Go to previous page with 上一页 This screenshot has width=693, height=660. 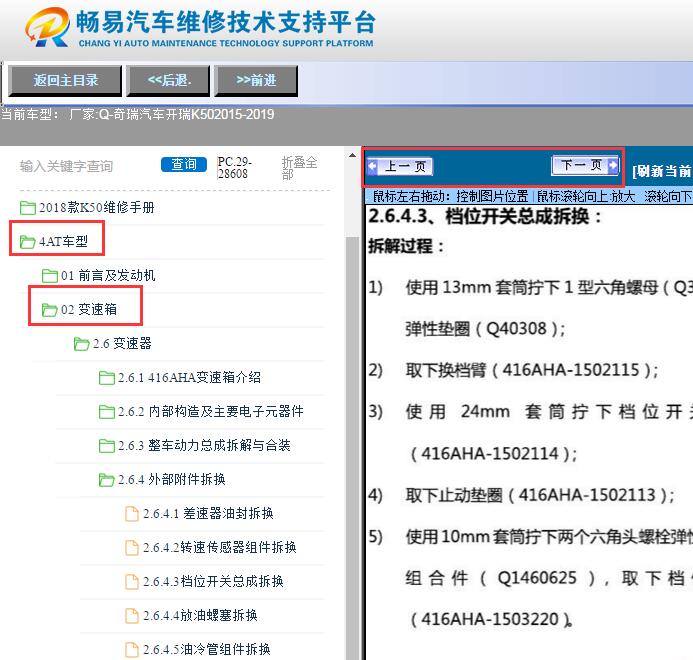pos(400,167)
